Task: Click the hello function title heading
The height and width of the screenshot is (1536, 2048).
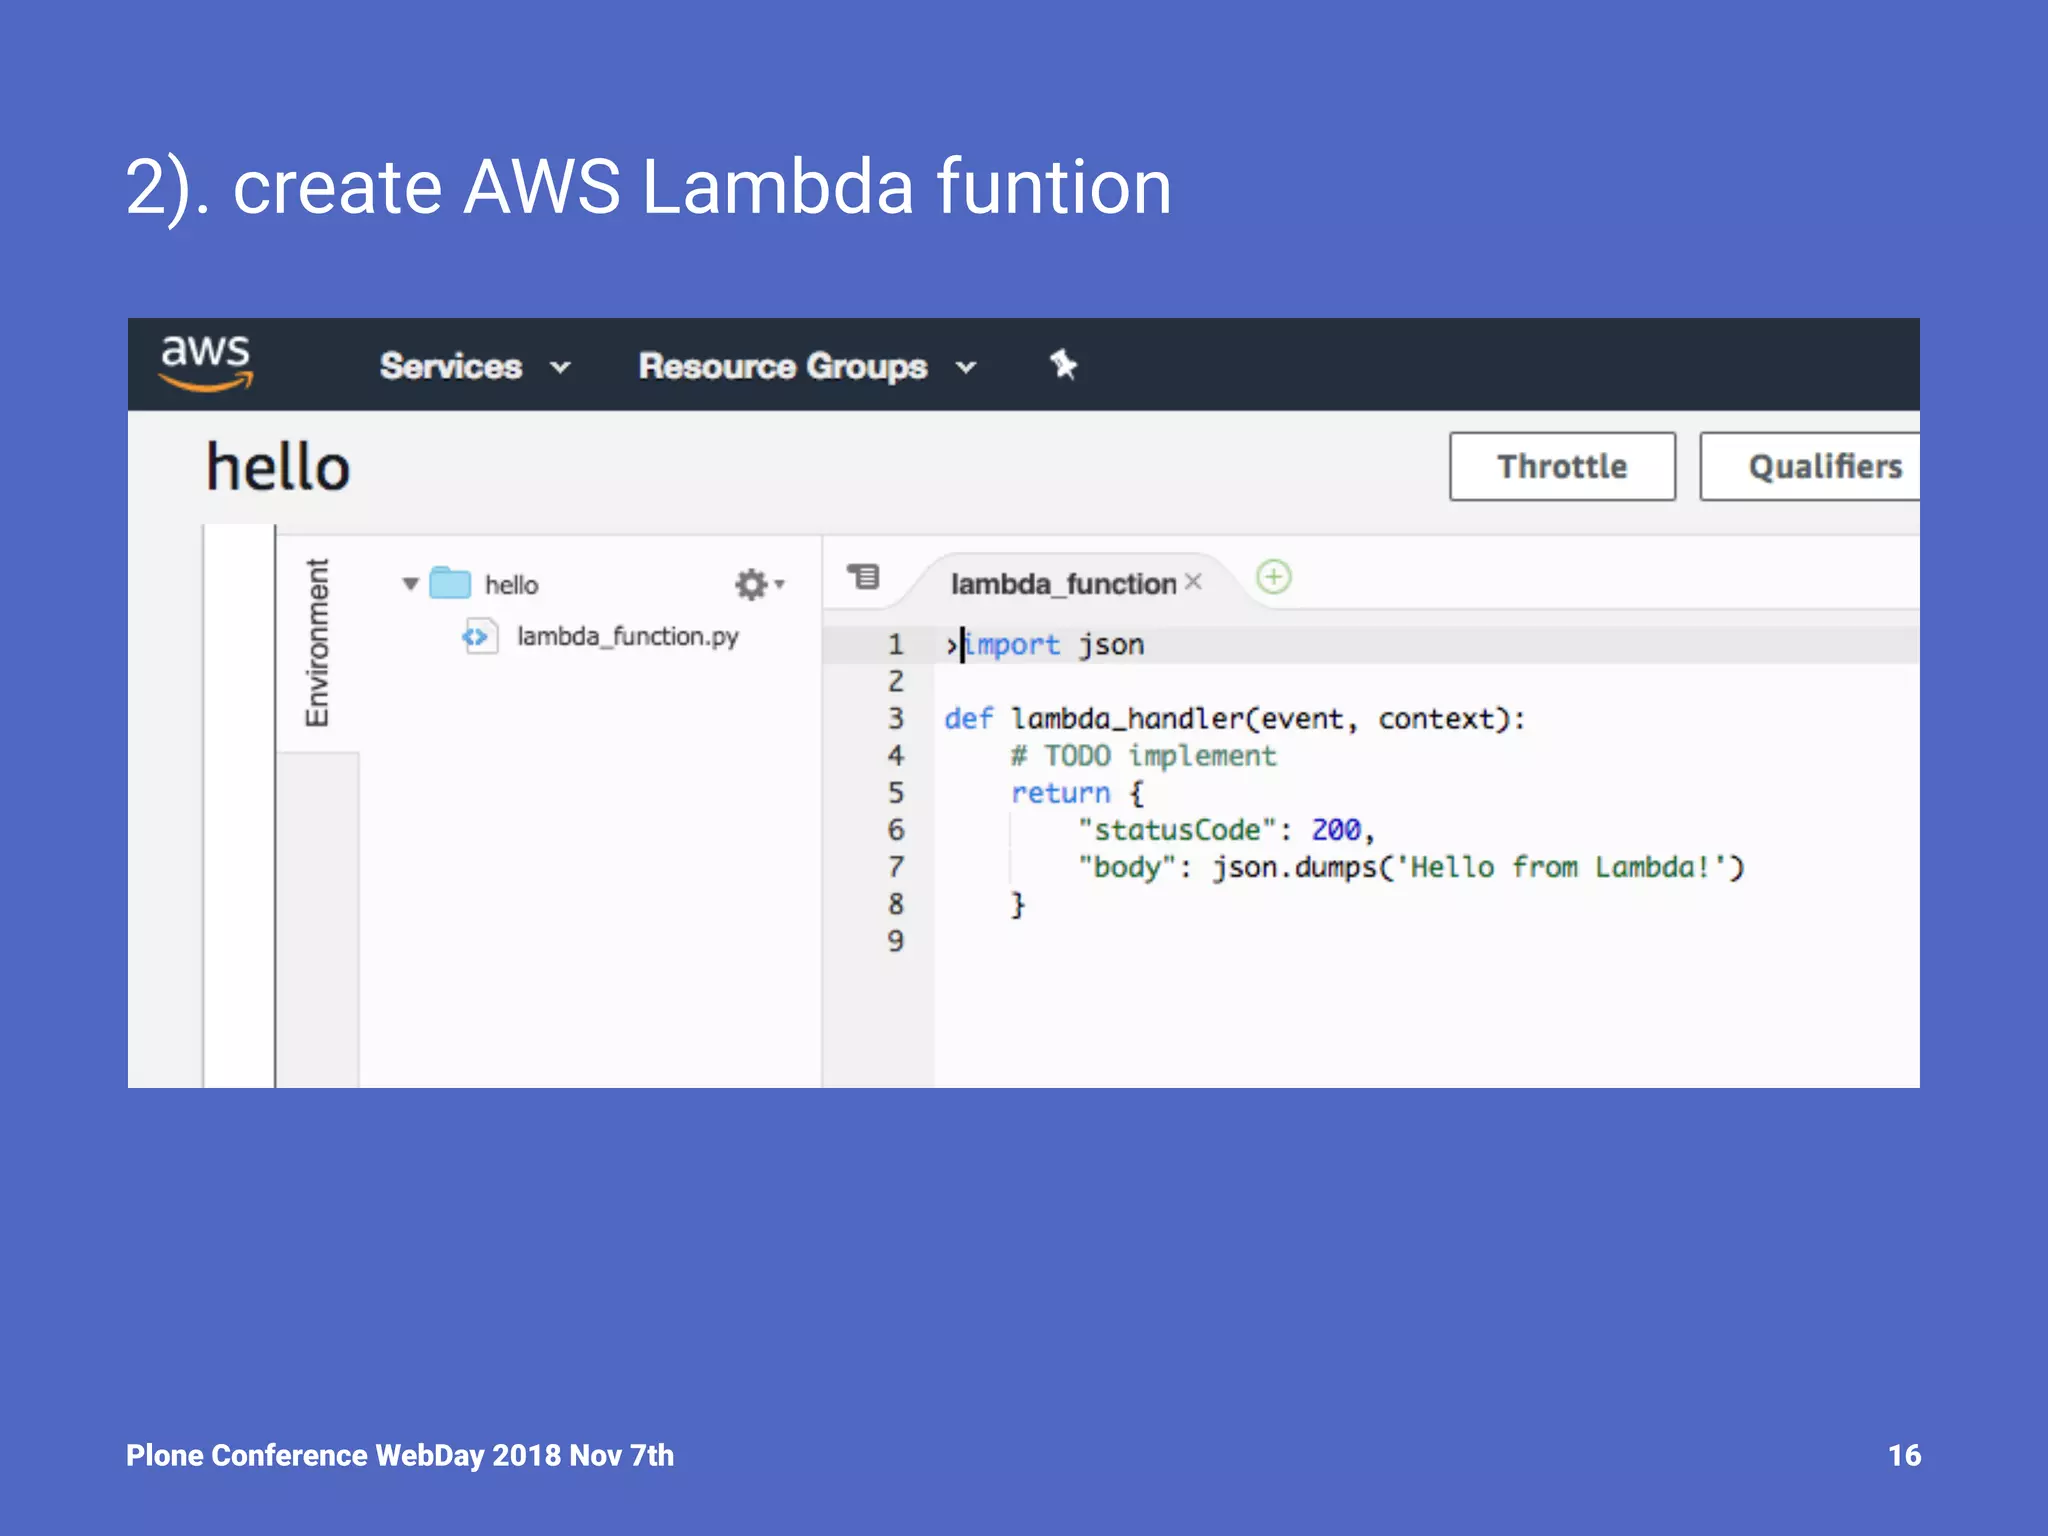Action: (278, 467)
